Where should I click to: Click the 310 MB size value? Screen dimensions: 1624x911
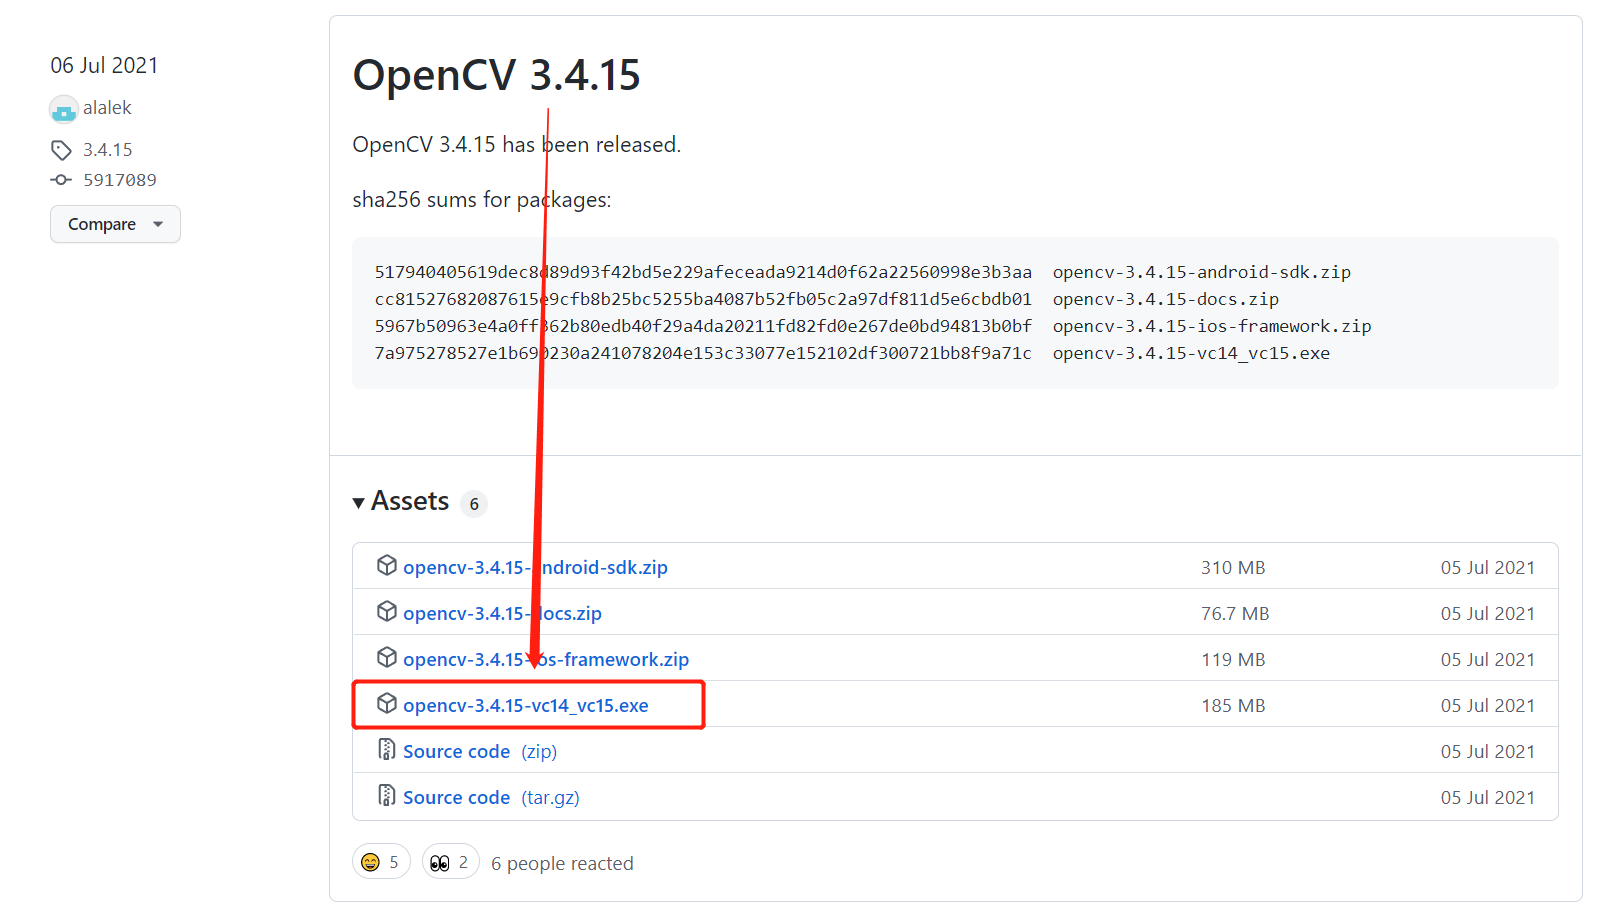(1233, 567)
